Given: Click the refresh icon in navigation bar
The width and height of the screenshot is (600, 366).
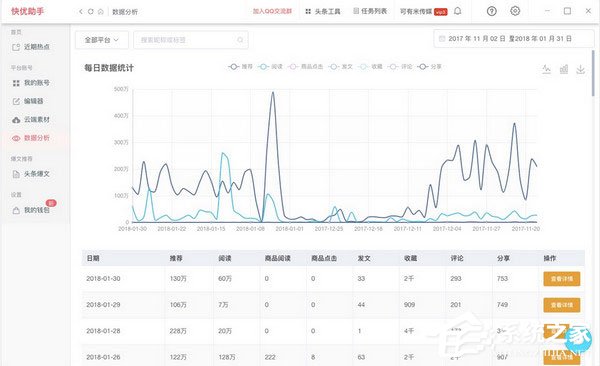Looking at the screenshot, I should [x=91, y=11].
